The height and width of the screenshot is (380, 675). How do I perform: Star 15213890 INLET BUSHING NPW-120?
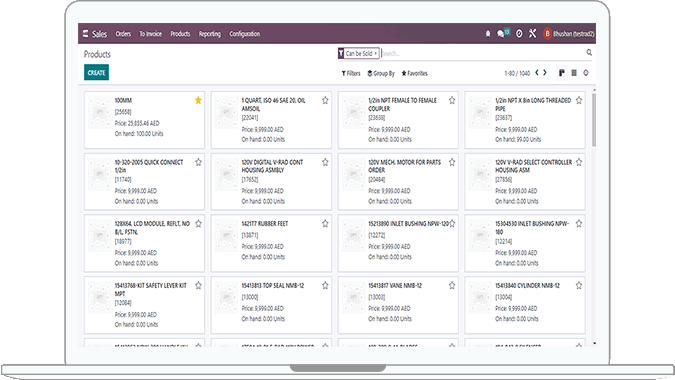click(452, 223)
